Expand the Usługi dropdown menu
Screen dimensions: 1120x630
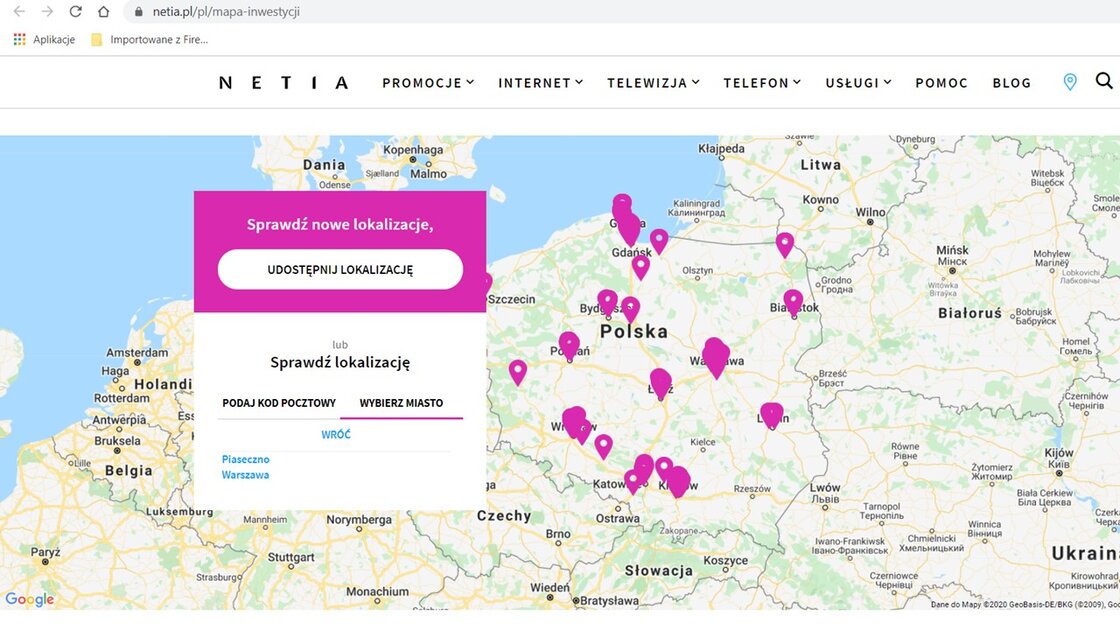[x=857, y=83]
